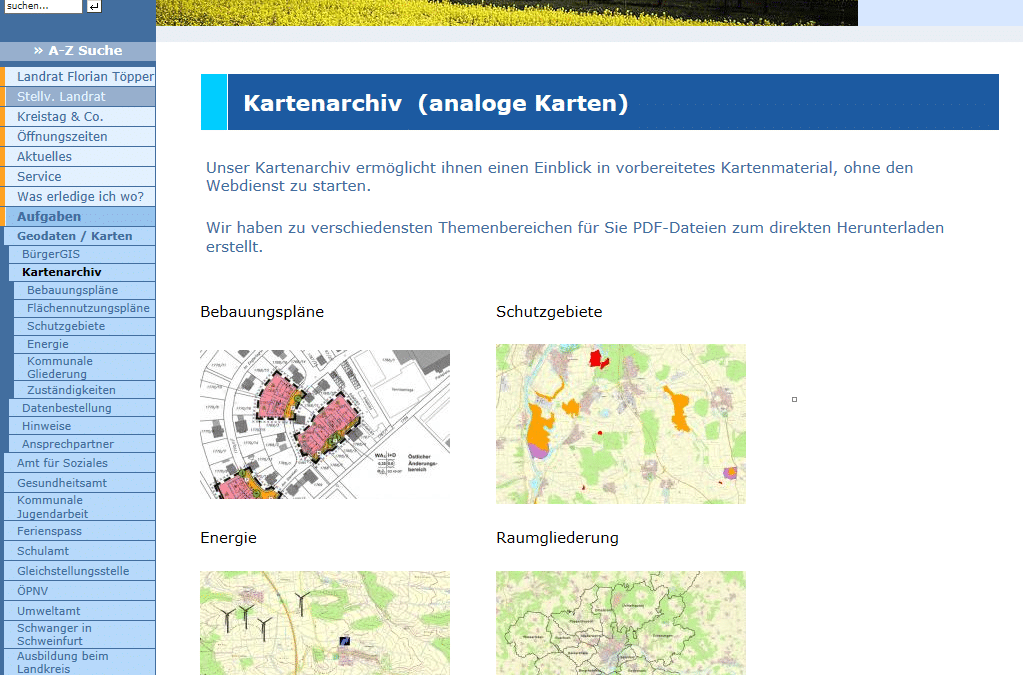
Task: Go to Schulamt
Action: click(x=80, y=551)
